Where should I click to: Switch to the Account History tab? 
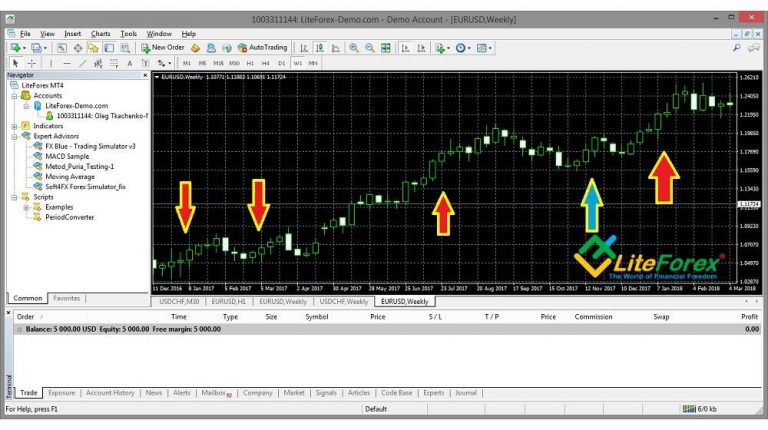110,393
